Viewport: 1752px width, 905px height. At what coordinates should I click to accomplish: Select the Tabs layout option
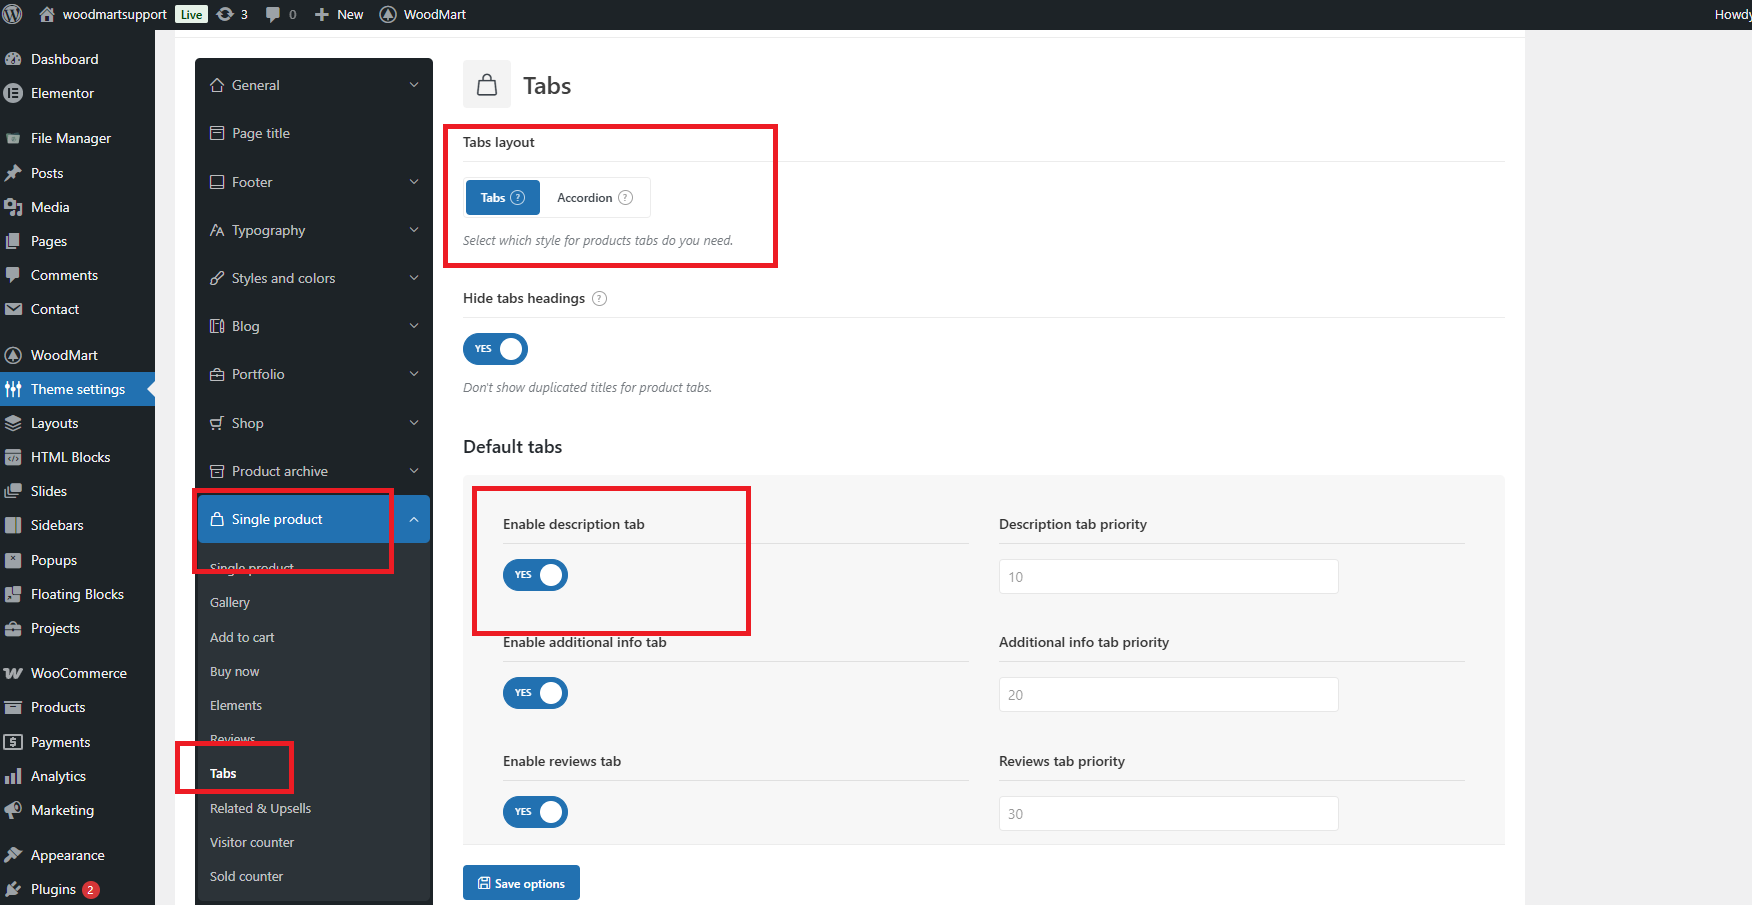pyautogui.click(x=503, y=198)
